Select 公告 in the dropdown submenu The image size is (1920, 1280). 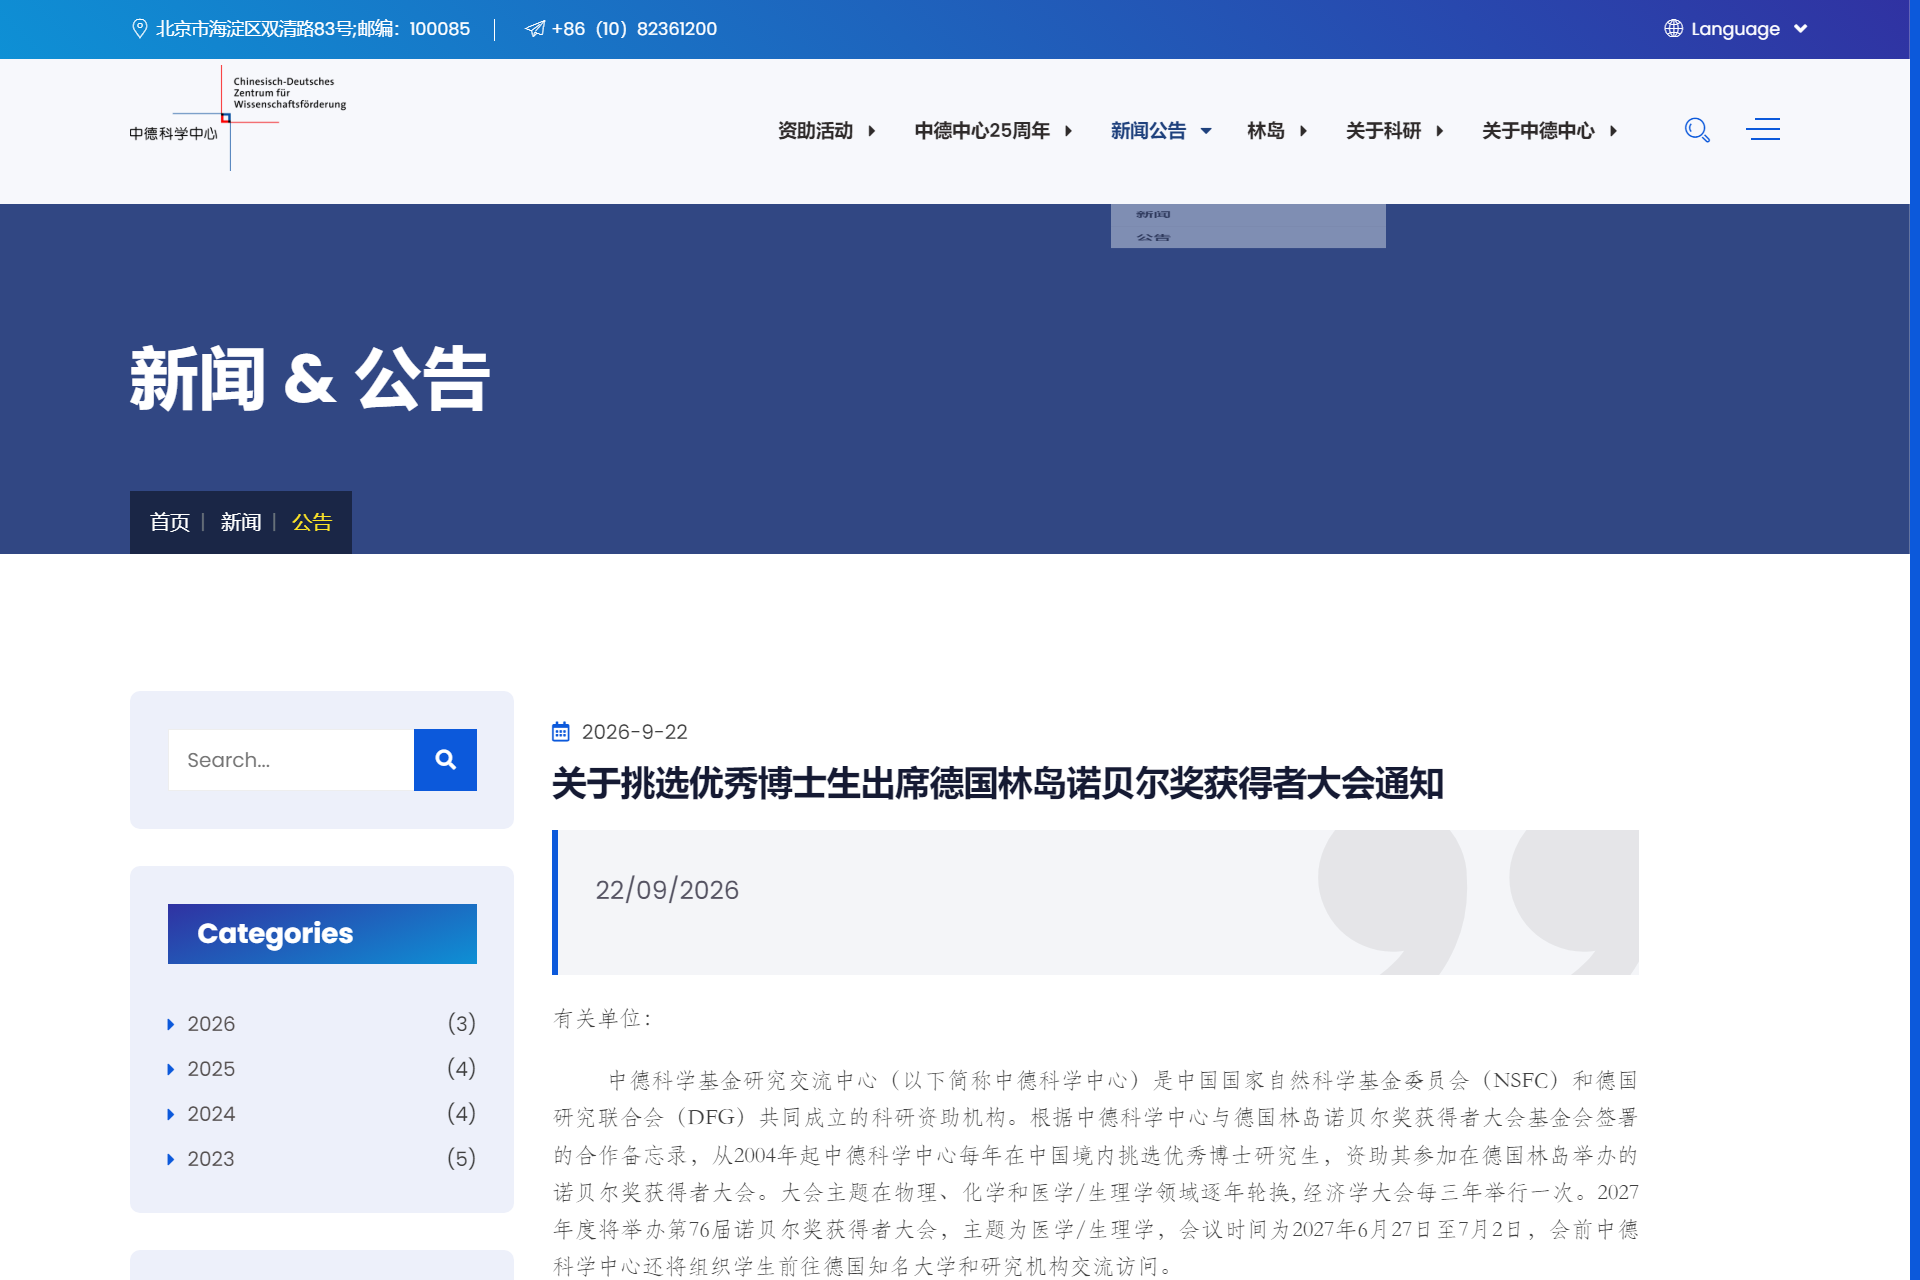(x=1153, y=237)
